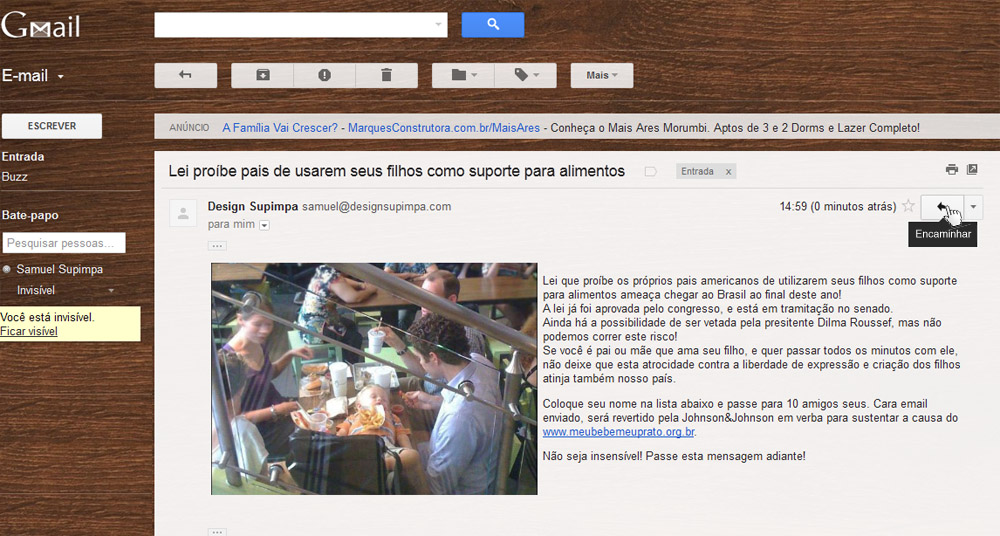Toggle the importance marker beside the subject
Viewport: 1000px width, 536px height.
[651, 171]
